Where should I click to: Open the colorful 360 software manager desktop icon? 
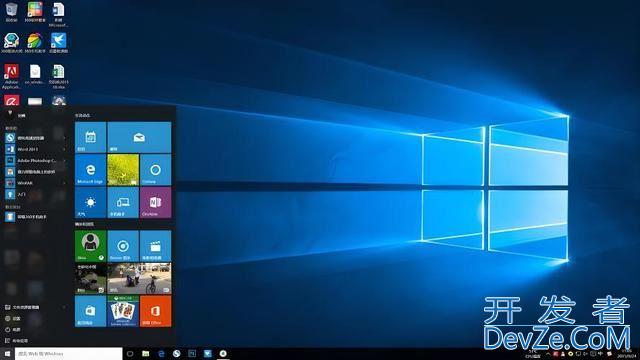coord(35,12)
